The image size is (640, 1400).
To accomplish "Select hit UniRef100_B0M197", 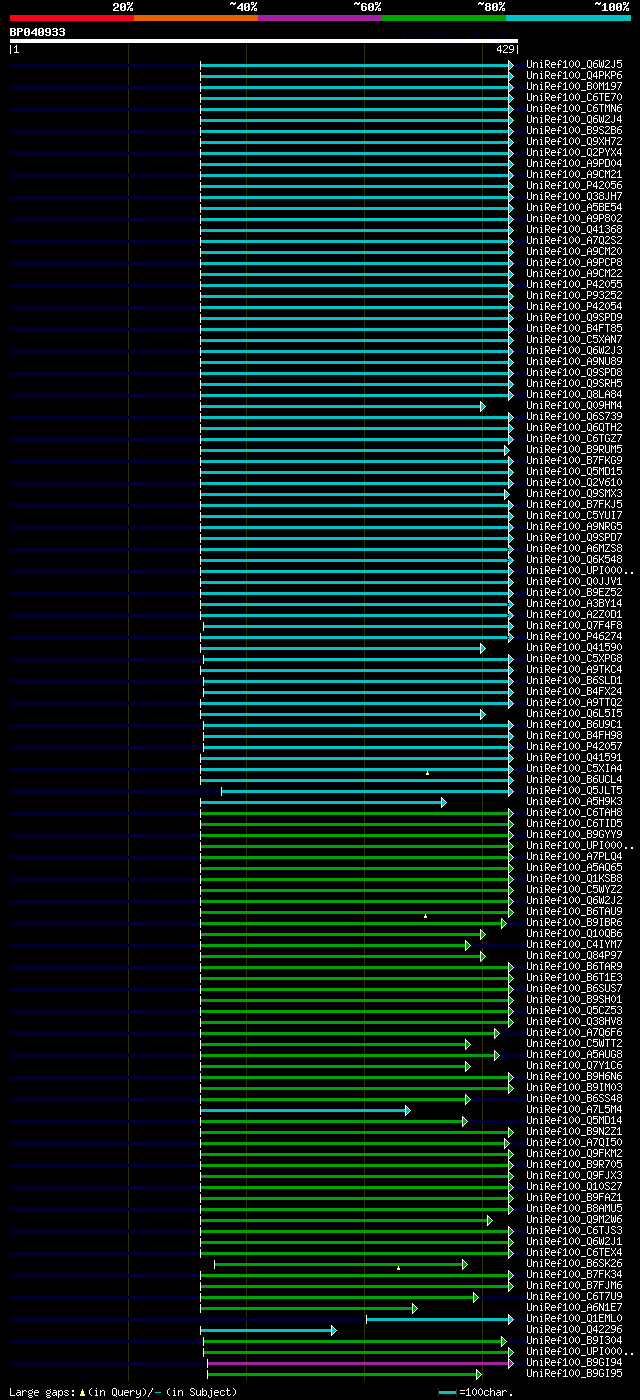I will [x=574, y=86].
